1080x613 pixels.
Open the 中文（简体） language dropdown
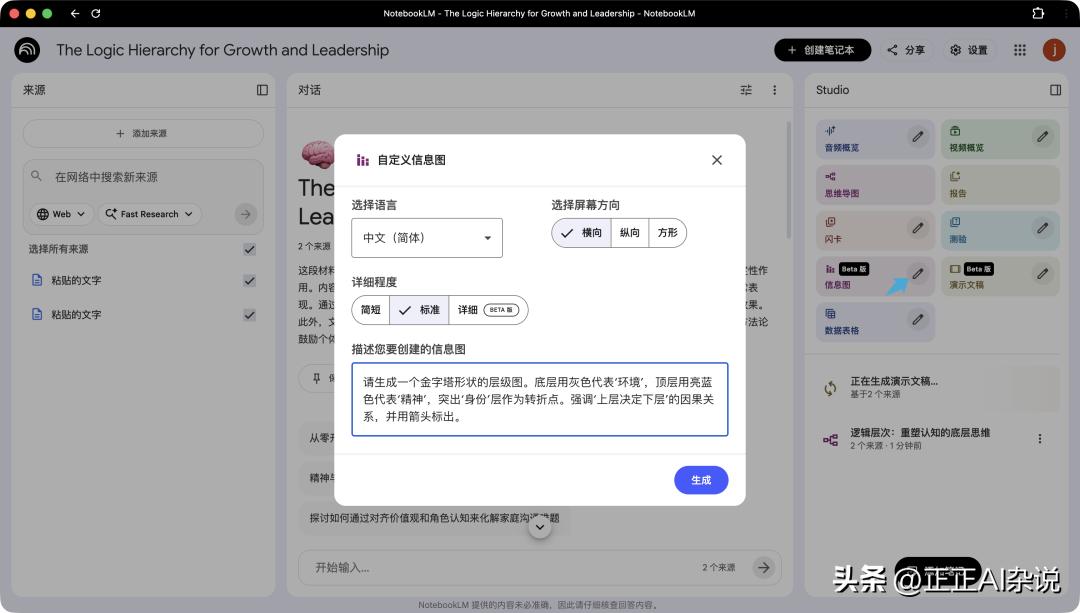coord(427,238)
